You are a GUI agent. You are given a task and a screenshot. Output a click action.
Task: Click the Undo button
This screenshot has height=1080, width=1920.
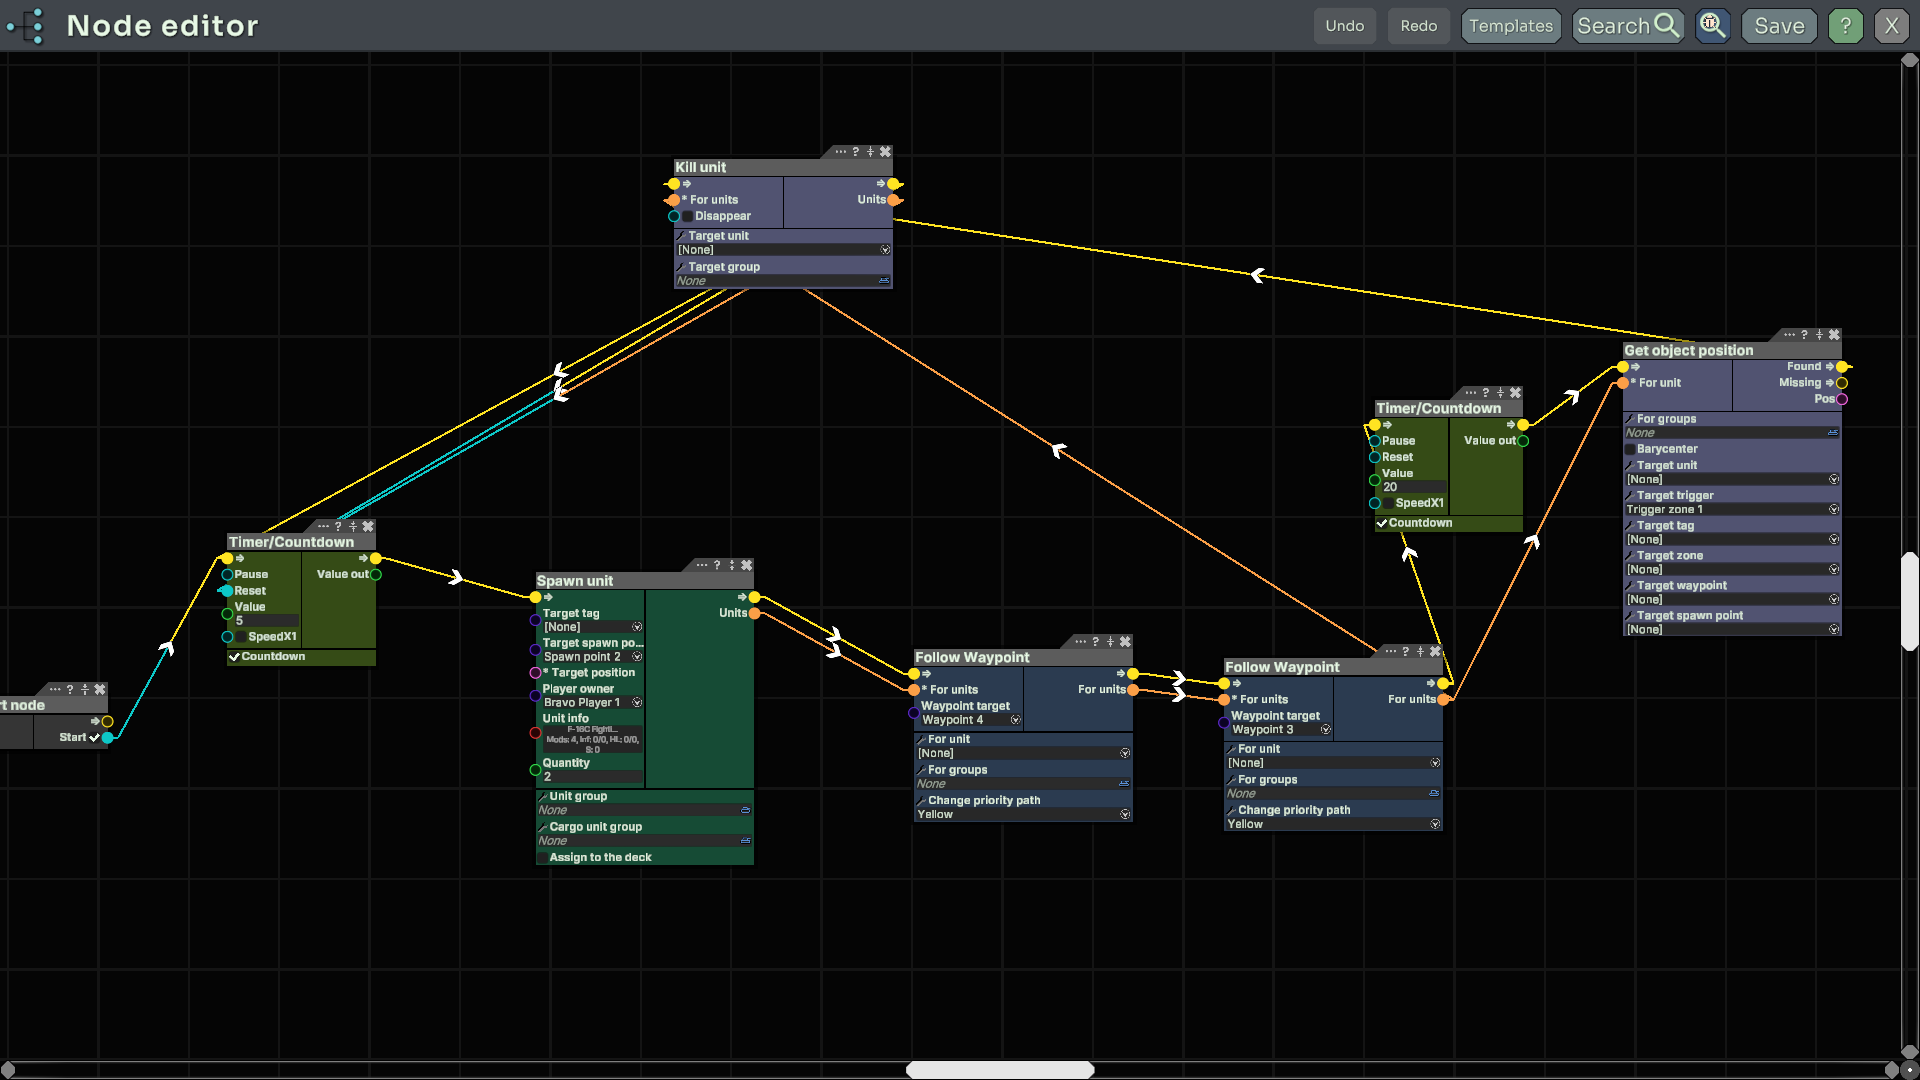click(x=1344, y=26)
